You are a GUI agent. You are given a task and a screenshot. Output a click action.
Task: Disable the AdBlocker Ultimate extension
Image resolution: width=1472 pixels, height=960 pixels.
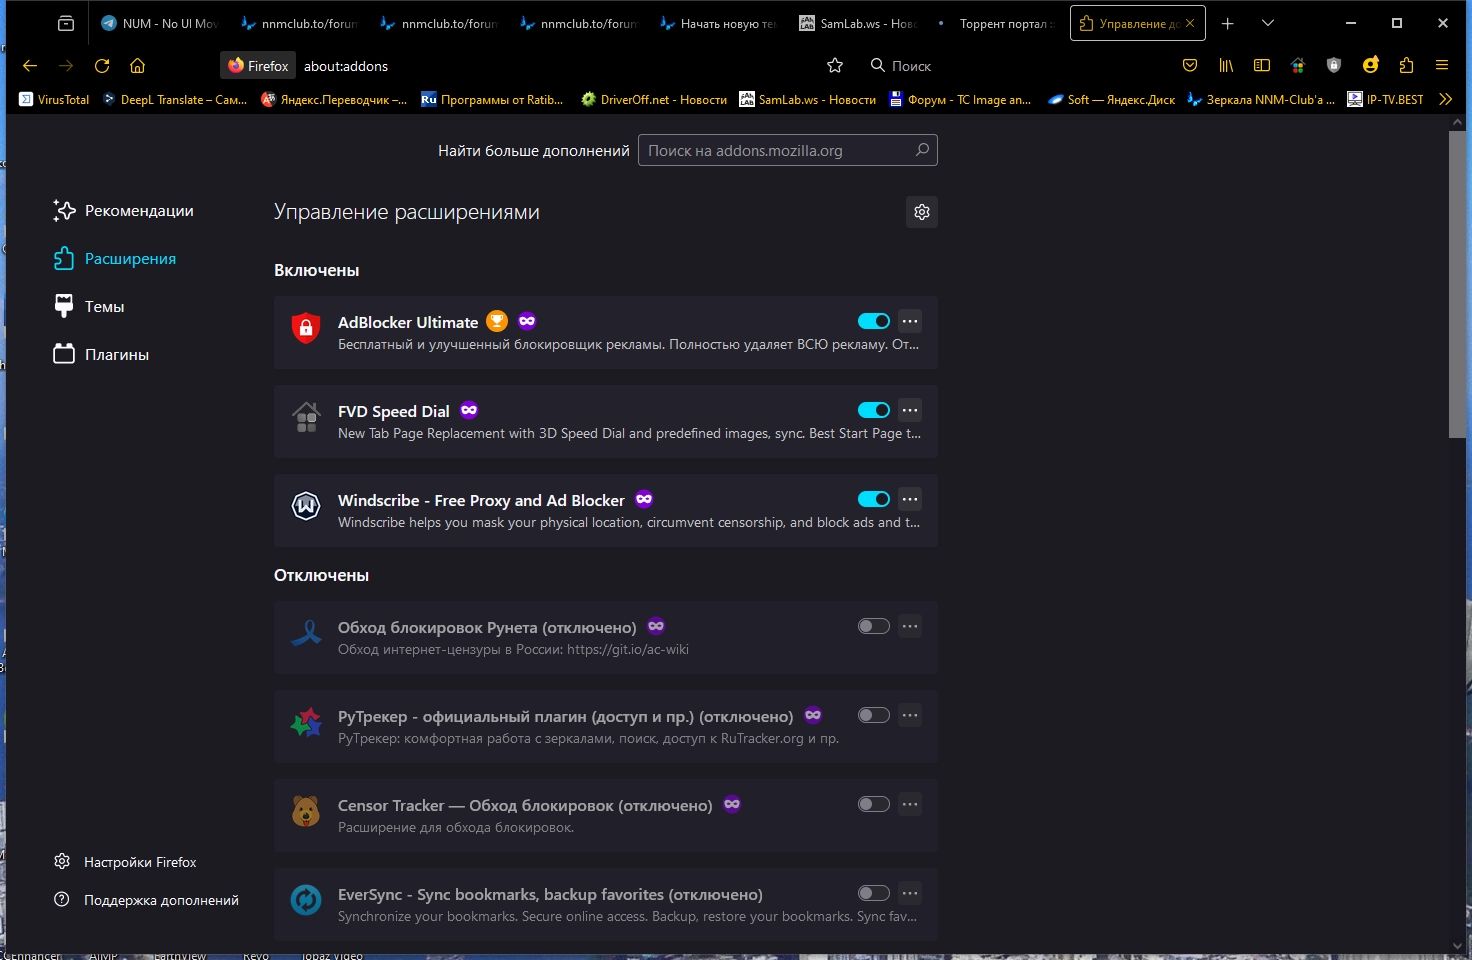click(873, 320)
